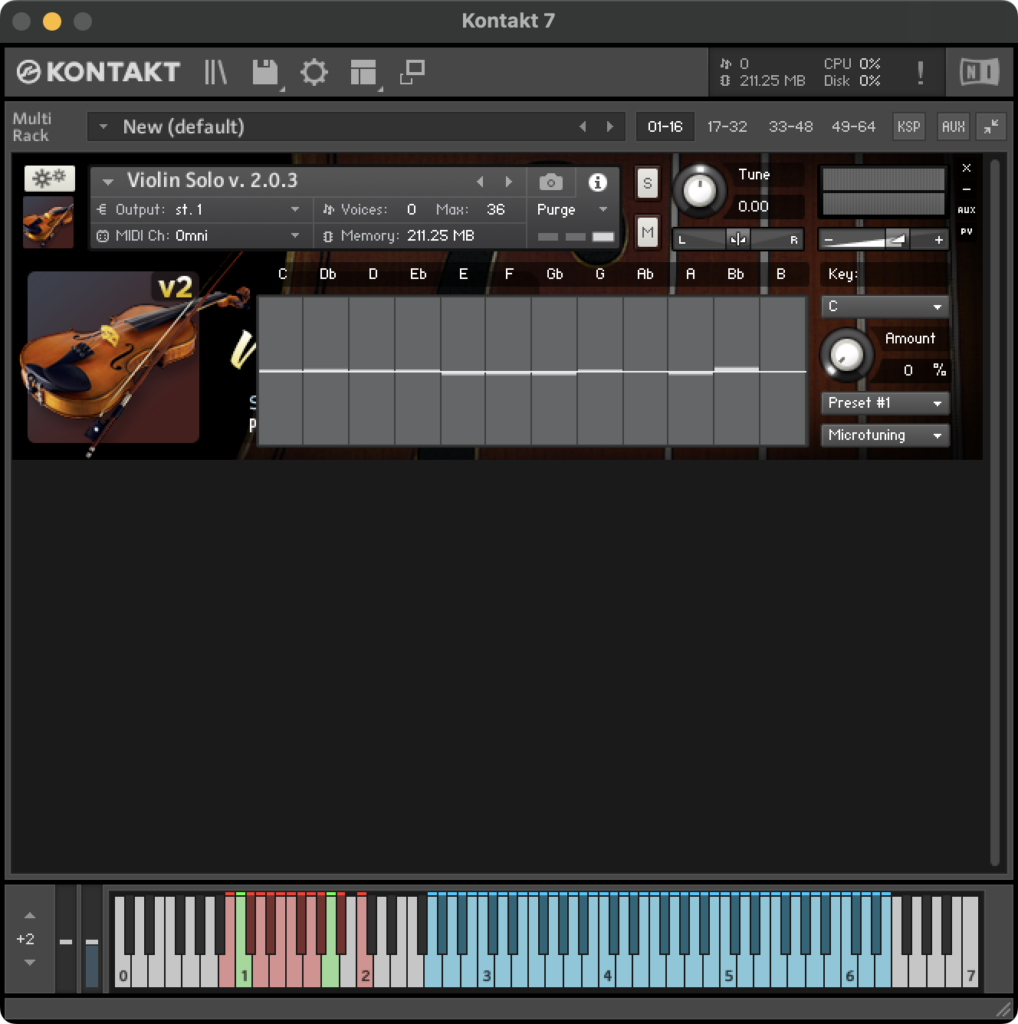The height and width of the screenshot is (1024, 1018).
Task: Open multi rack dropdown arrow
Action: [103, 127]
